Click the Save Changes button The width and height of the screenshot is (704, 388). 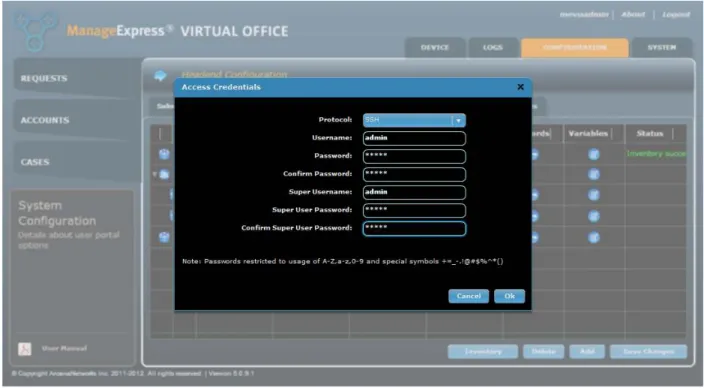(648, 352)
